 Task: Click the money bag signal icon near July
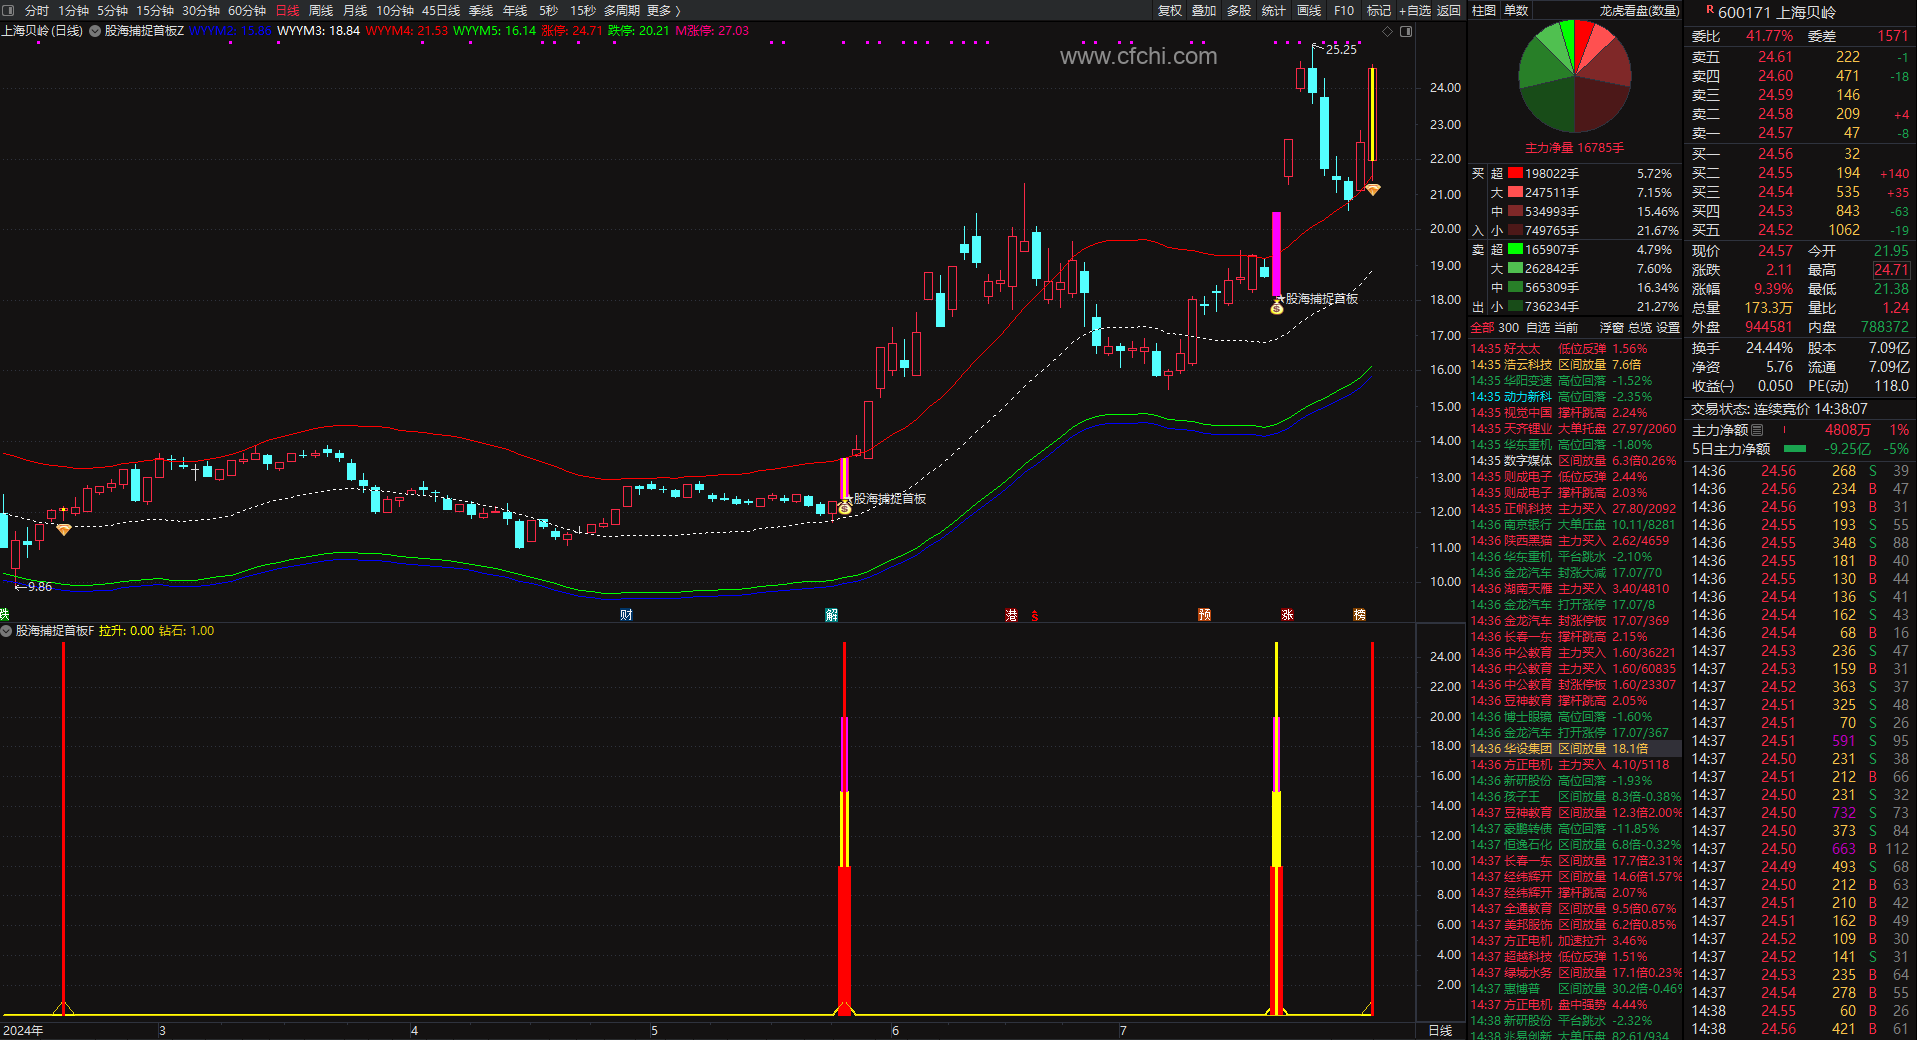pos(1276,308)
